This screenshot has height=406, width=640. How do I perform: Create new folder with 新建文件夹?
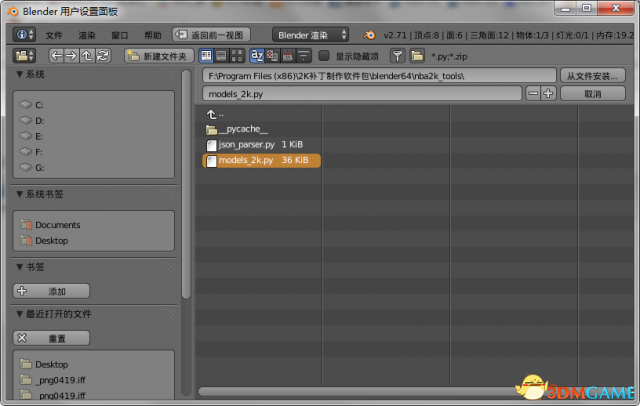pos(159,56)
